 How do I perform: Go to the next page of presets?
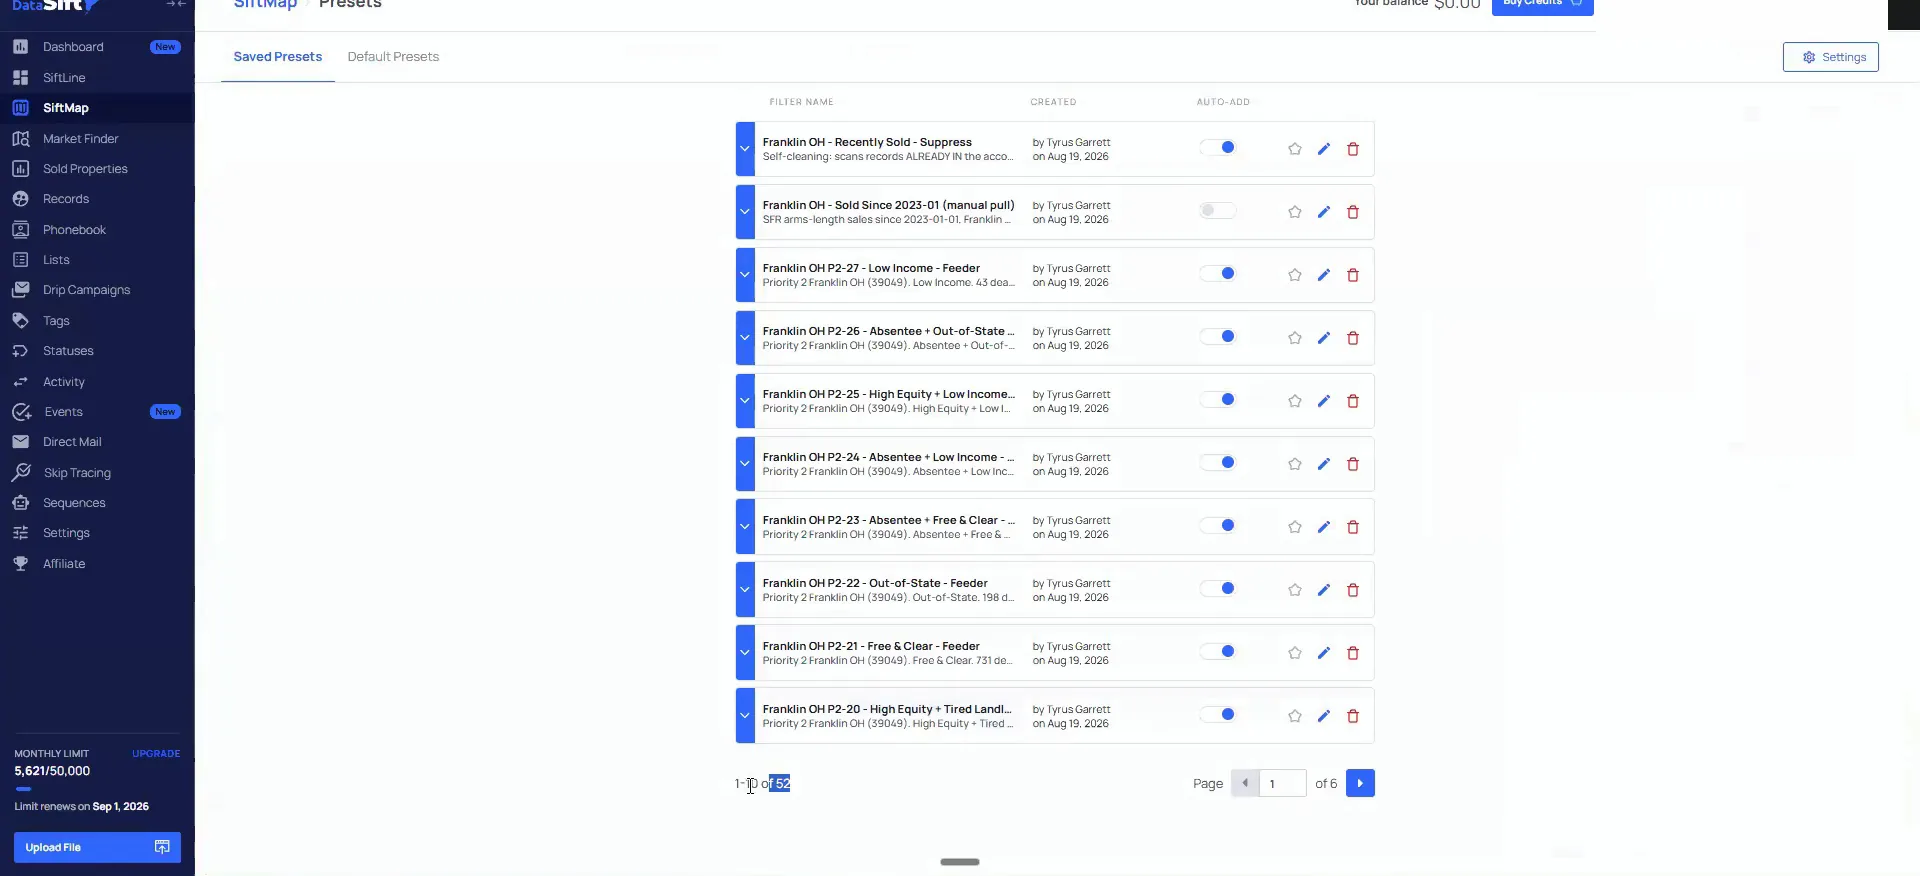[1360, 783]
